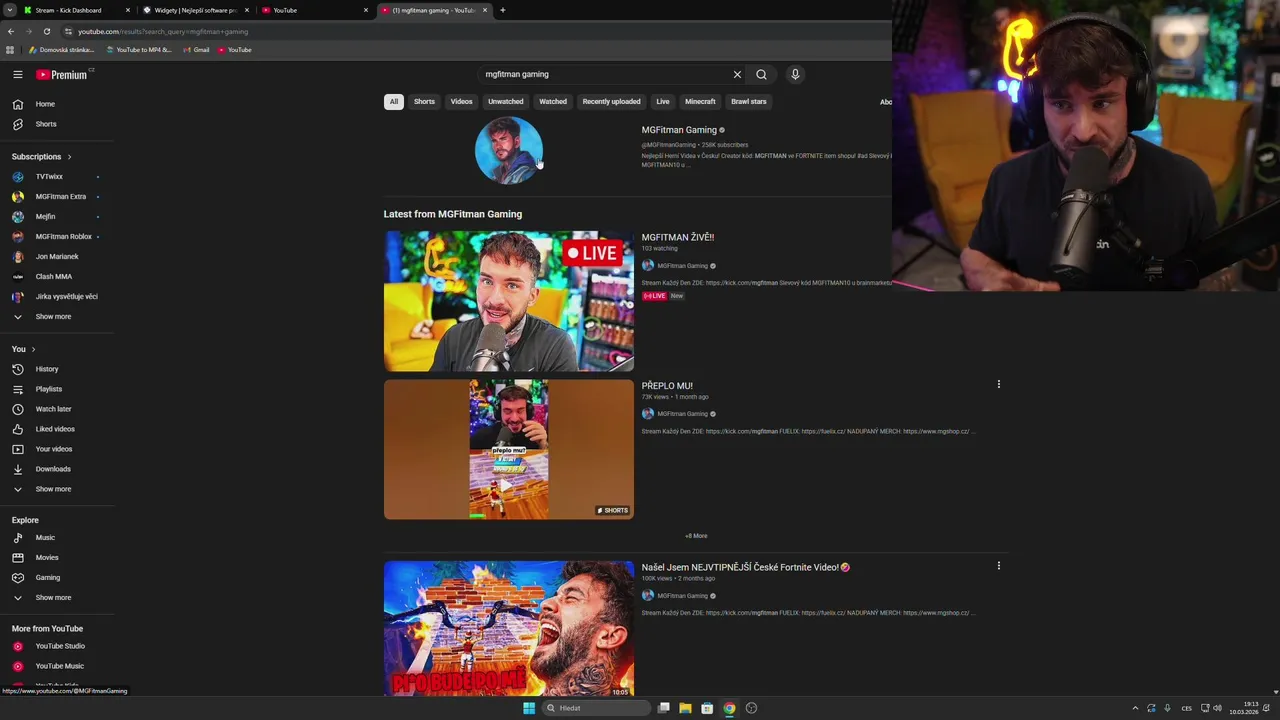Filter results by Live chip
The height and width of the screenshot is (720, 1280).
tap(662, 101)
